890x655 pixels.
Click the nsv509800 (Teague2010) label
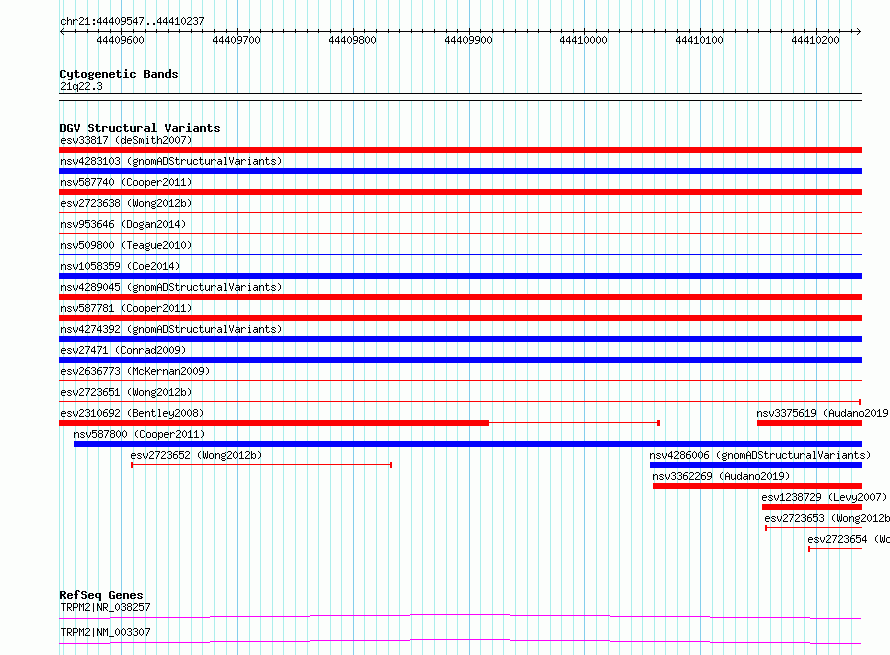tap(126, 245)
